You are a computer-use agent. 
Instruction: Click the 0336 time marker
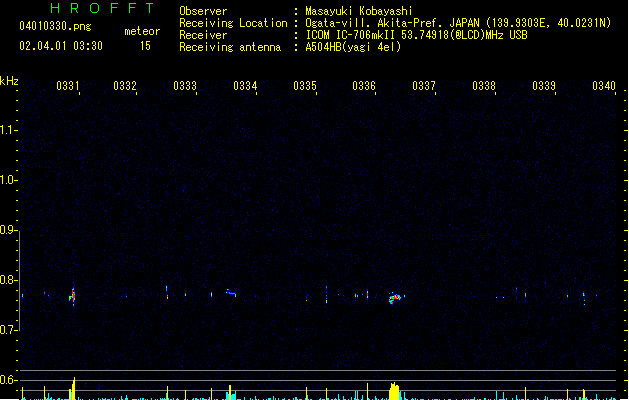tap(364, 85)
